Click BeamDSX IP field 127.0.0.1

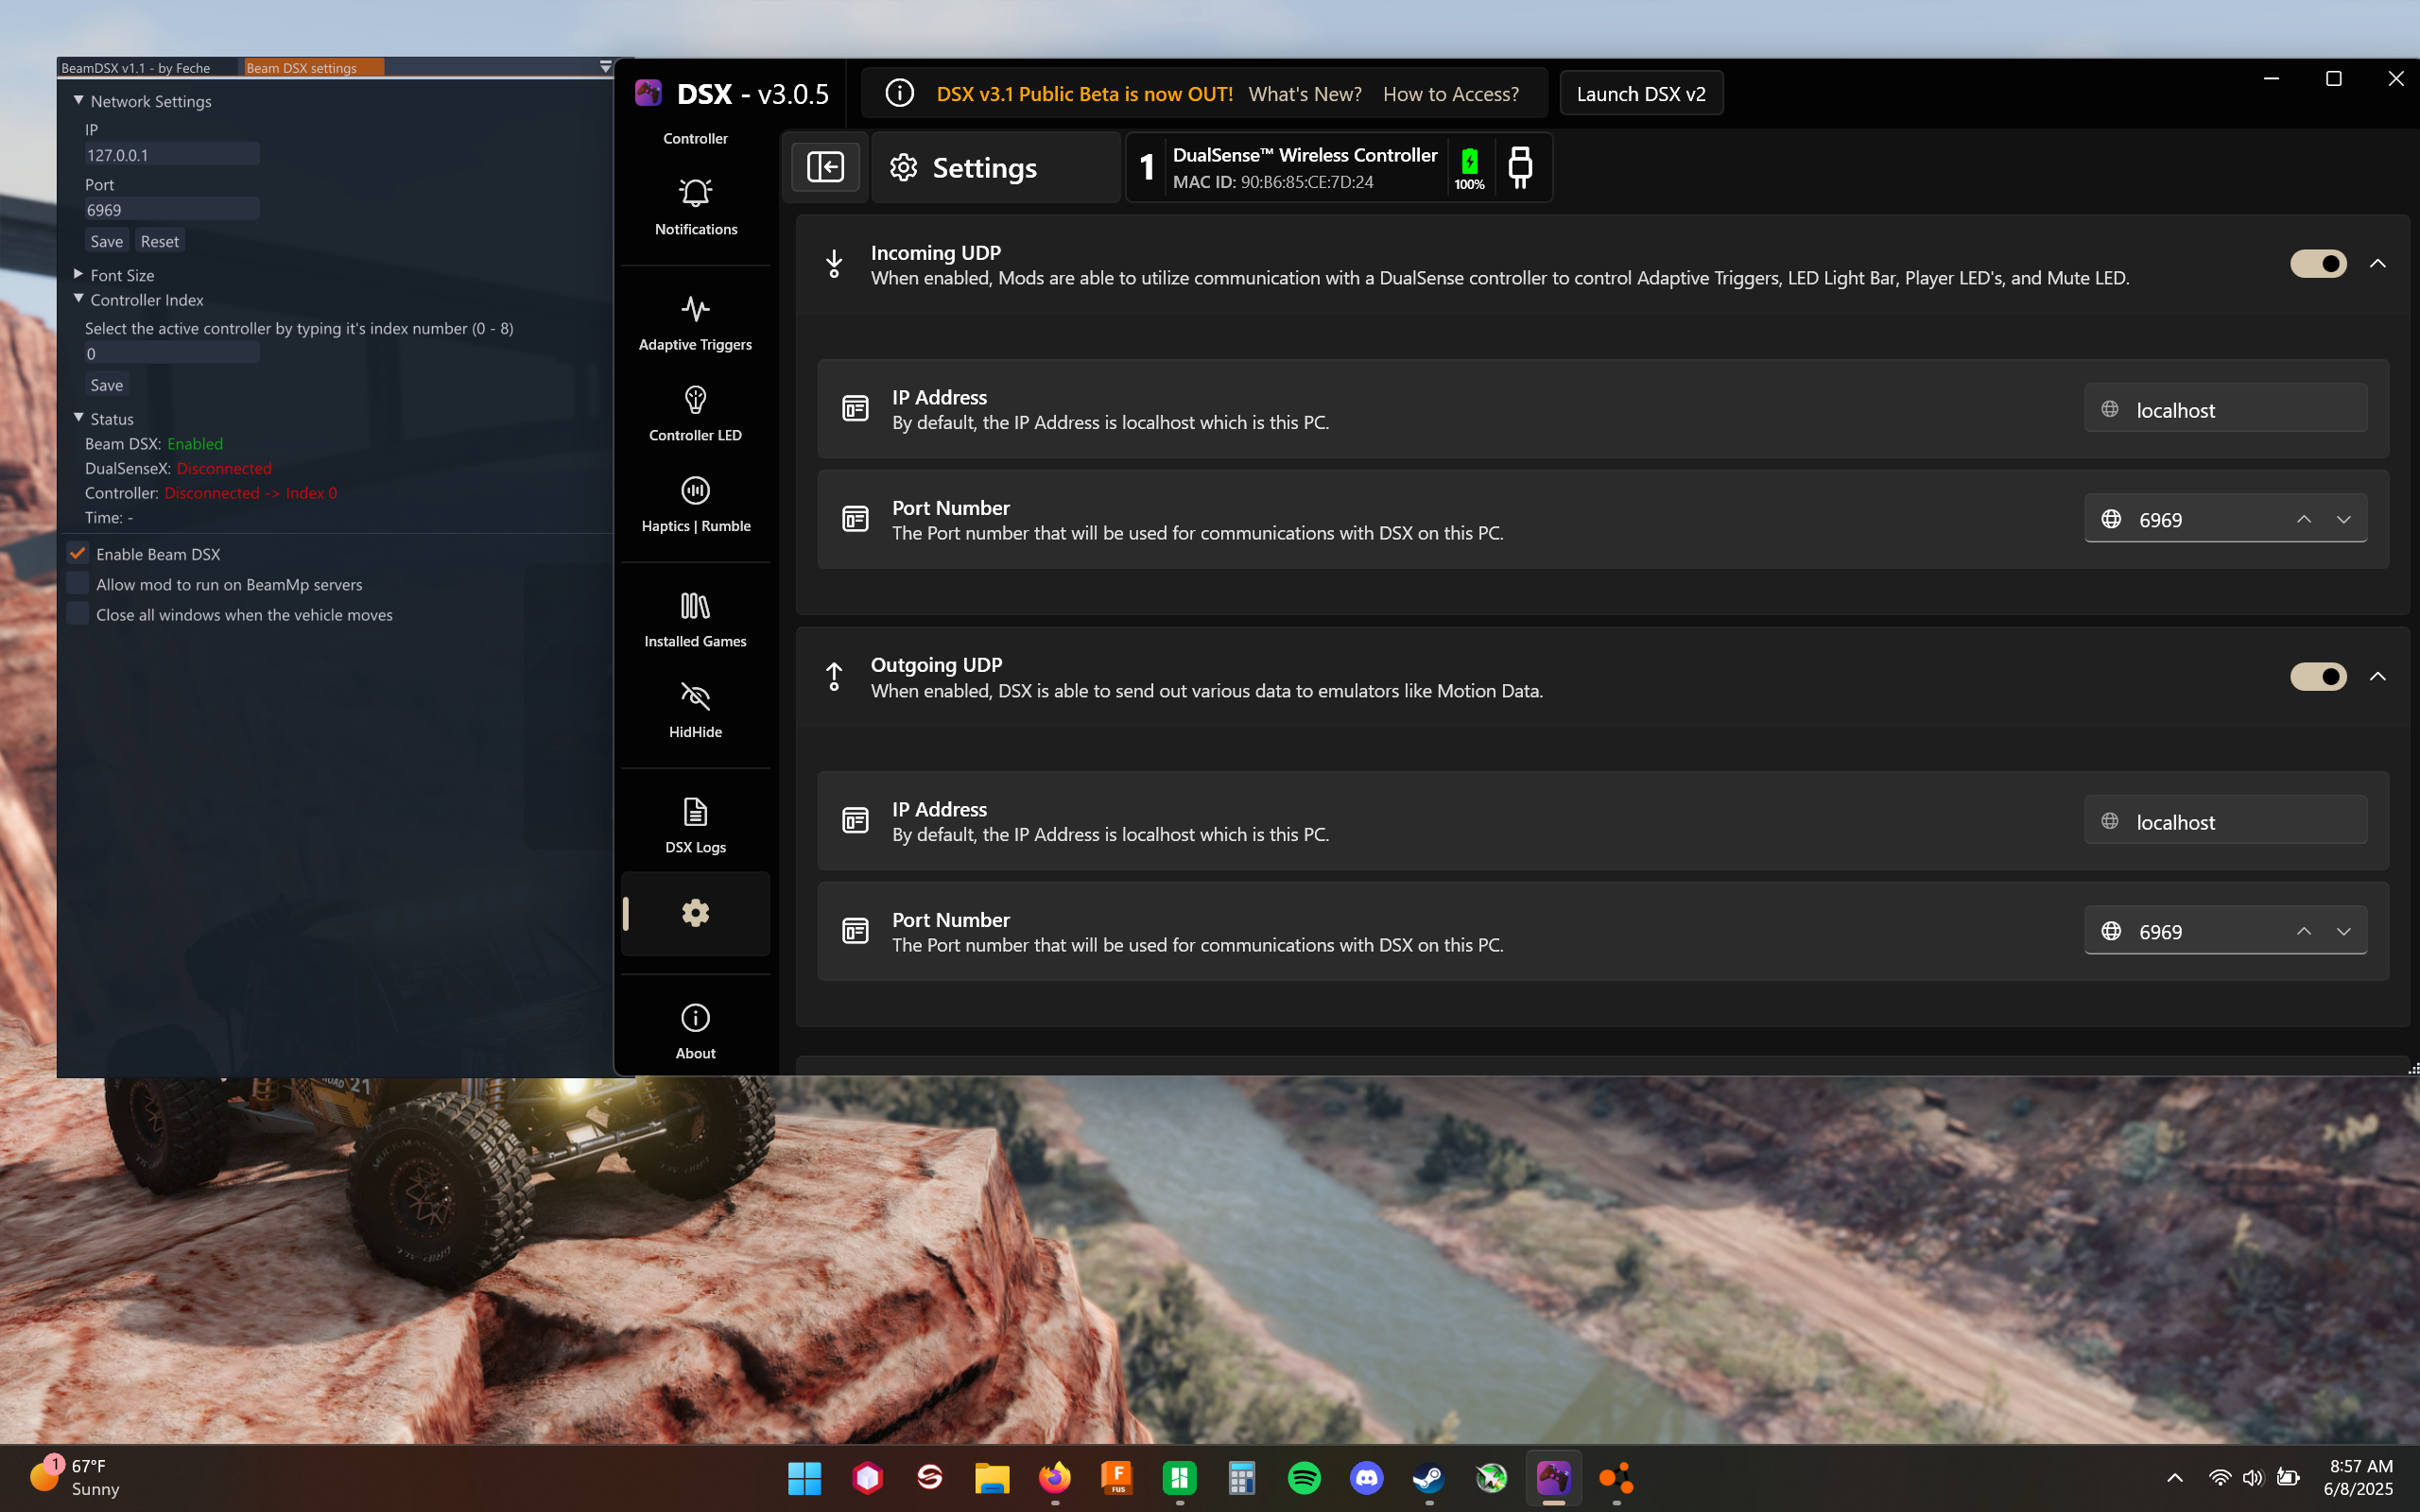171,154
